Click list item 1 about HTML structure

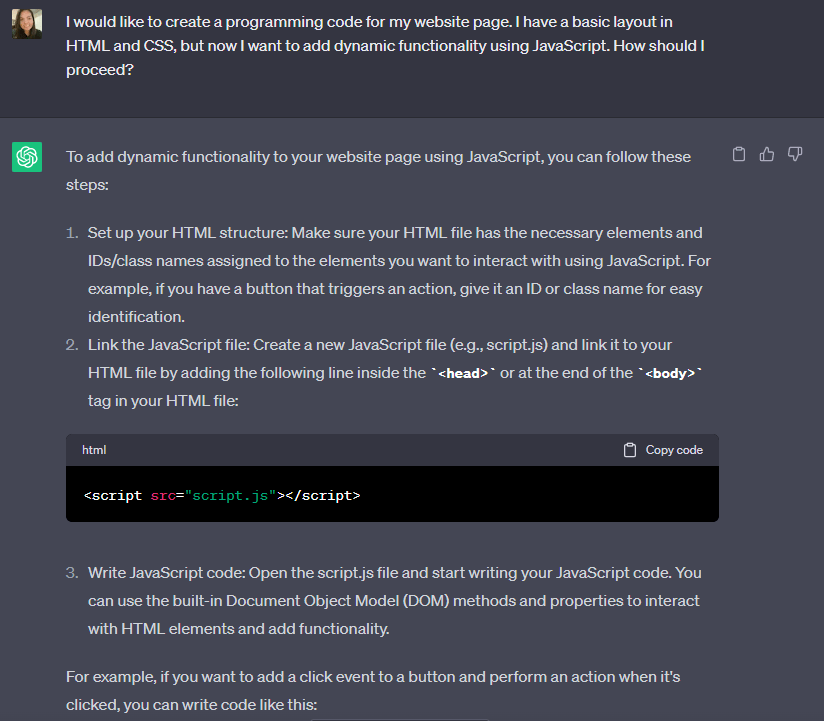[x=399, y=275]
